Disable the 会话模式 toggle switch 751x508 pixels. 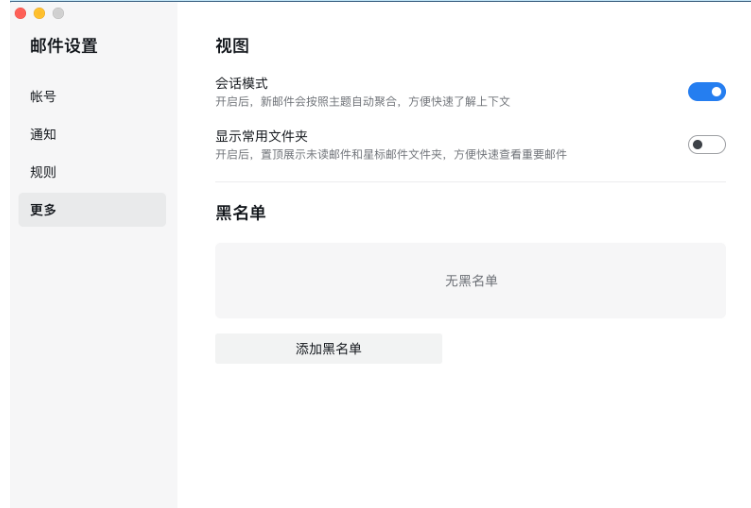[x=706, y=92]
